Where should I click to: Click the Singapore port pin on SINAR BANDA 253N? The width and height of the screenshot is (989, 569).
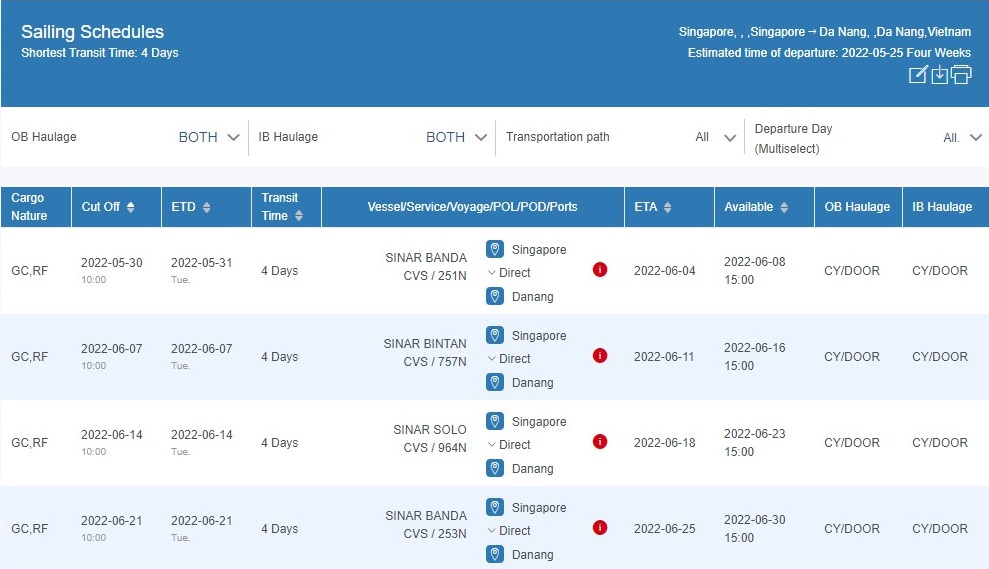[495, 507]
